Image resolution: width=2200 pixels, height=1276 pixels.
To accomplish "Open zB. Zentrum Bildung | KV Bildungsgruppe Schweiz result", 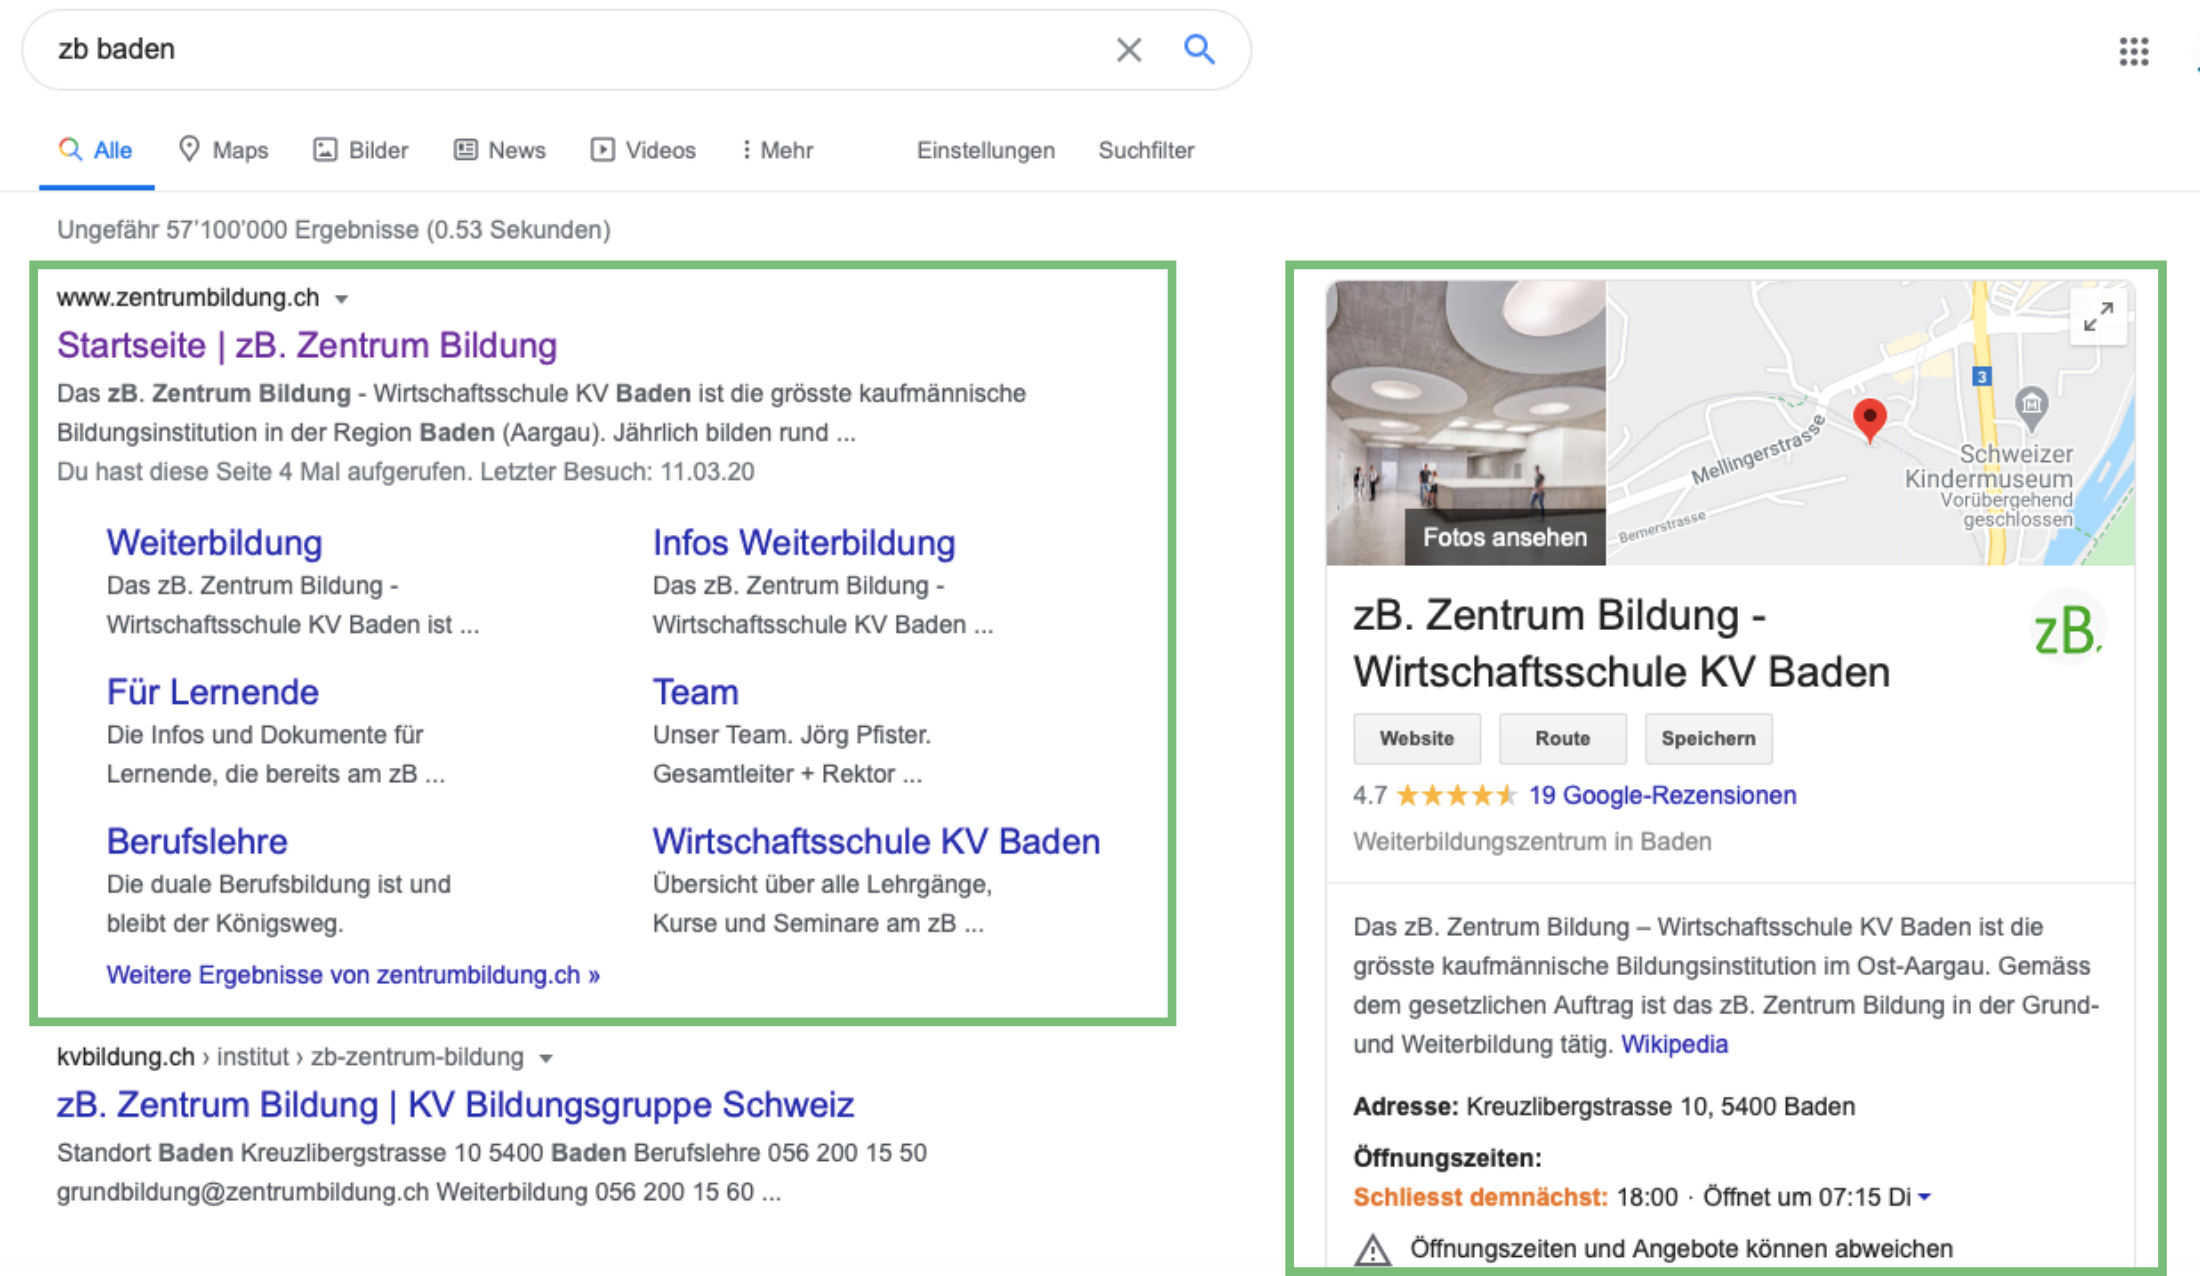I will pos(455,1104).
